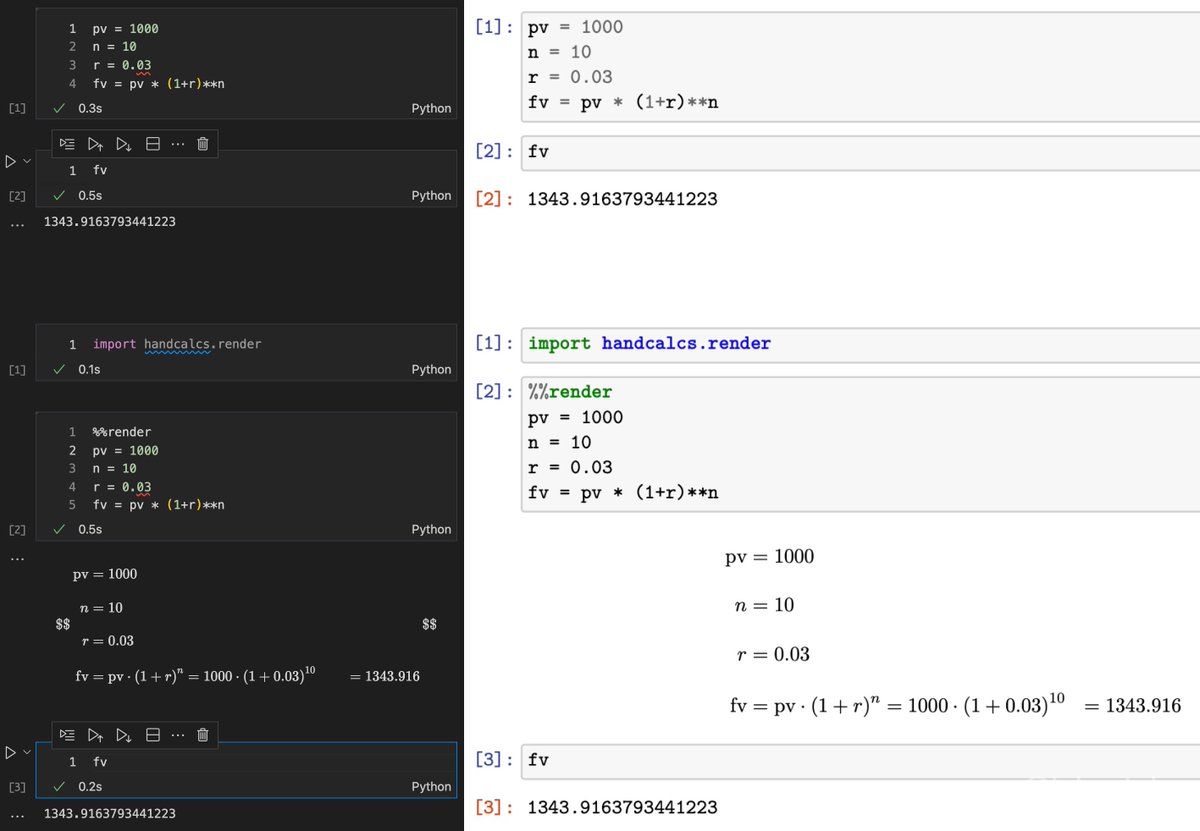The width and height of the screenshot is (1200, 831).
Task: Run the fv cell numbered [3]
Action: (11, 752)
